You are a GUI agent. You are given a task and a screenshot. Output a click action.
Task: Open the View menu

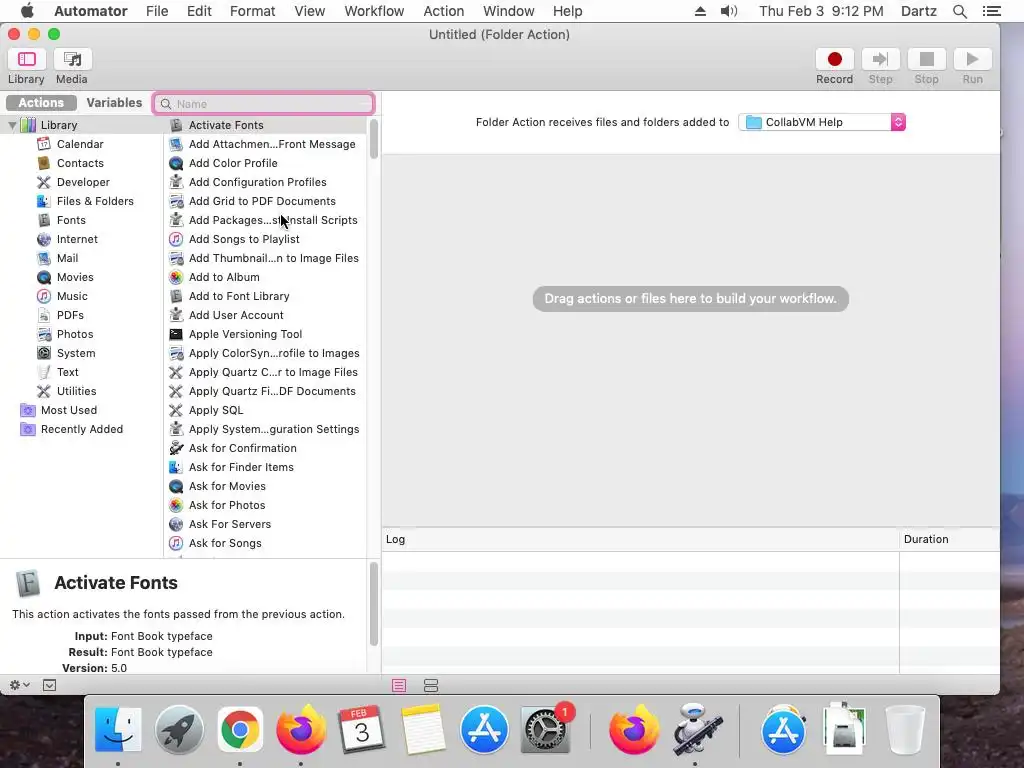pyautogui.click(x=310, y=11)
